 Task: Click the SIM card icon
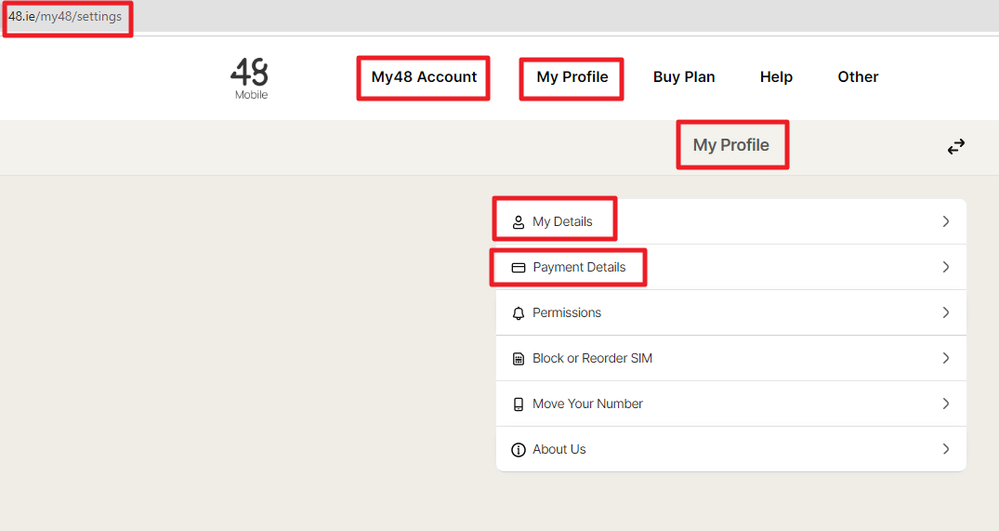point(518,359)
